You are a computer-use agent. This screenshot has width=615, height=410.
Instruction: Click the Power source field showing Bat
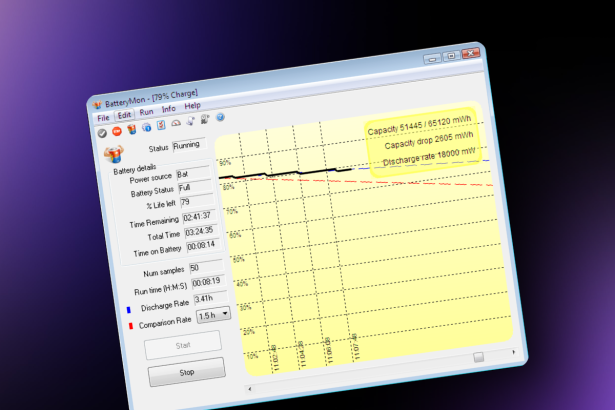193,173
